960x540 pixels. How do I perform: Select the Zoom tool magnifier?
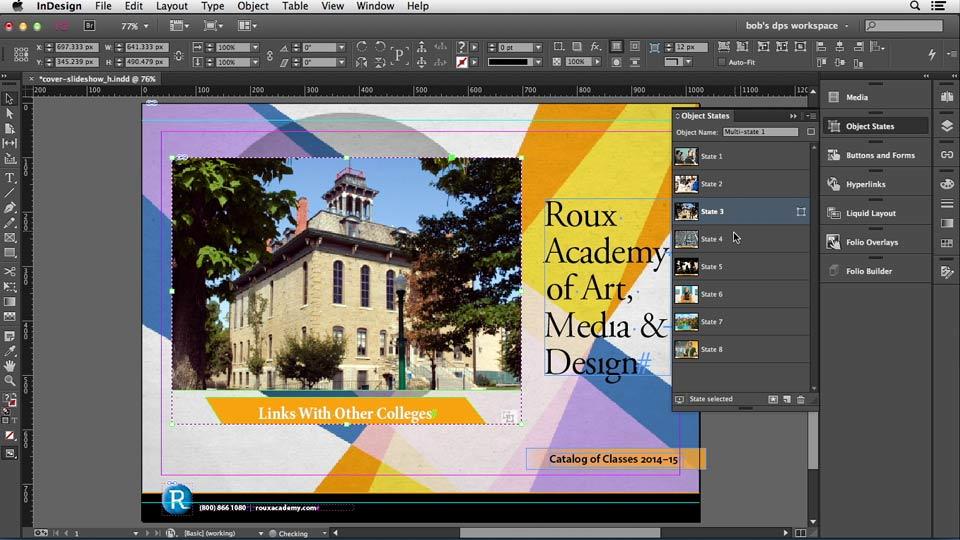point(9,381)
